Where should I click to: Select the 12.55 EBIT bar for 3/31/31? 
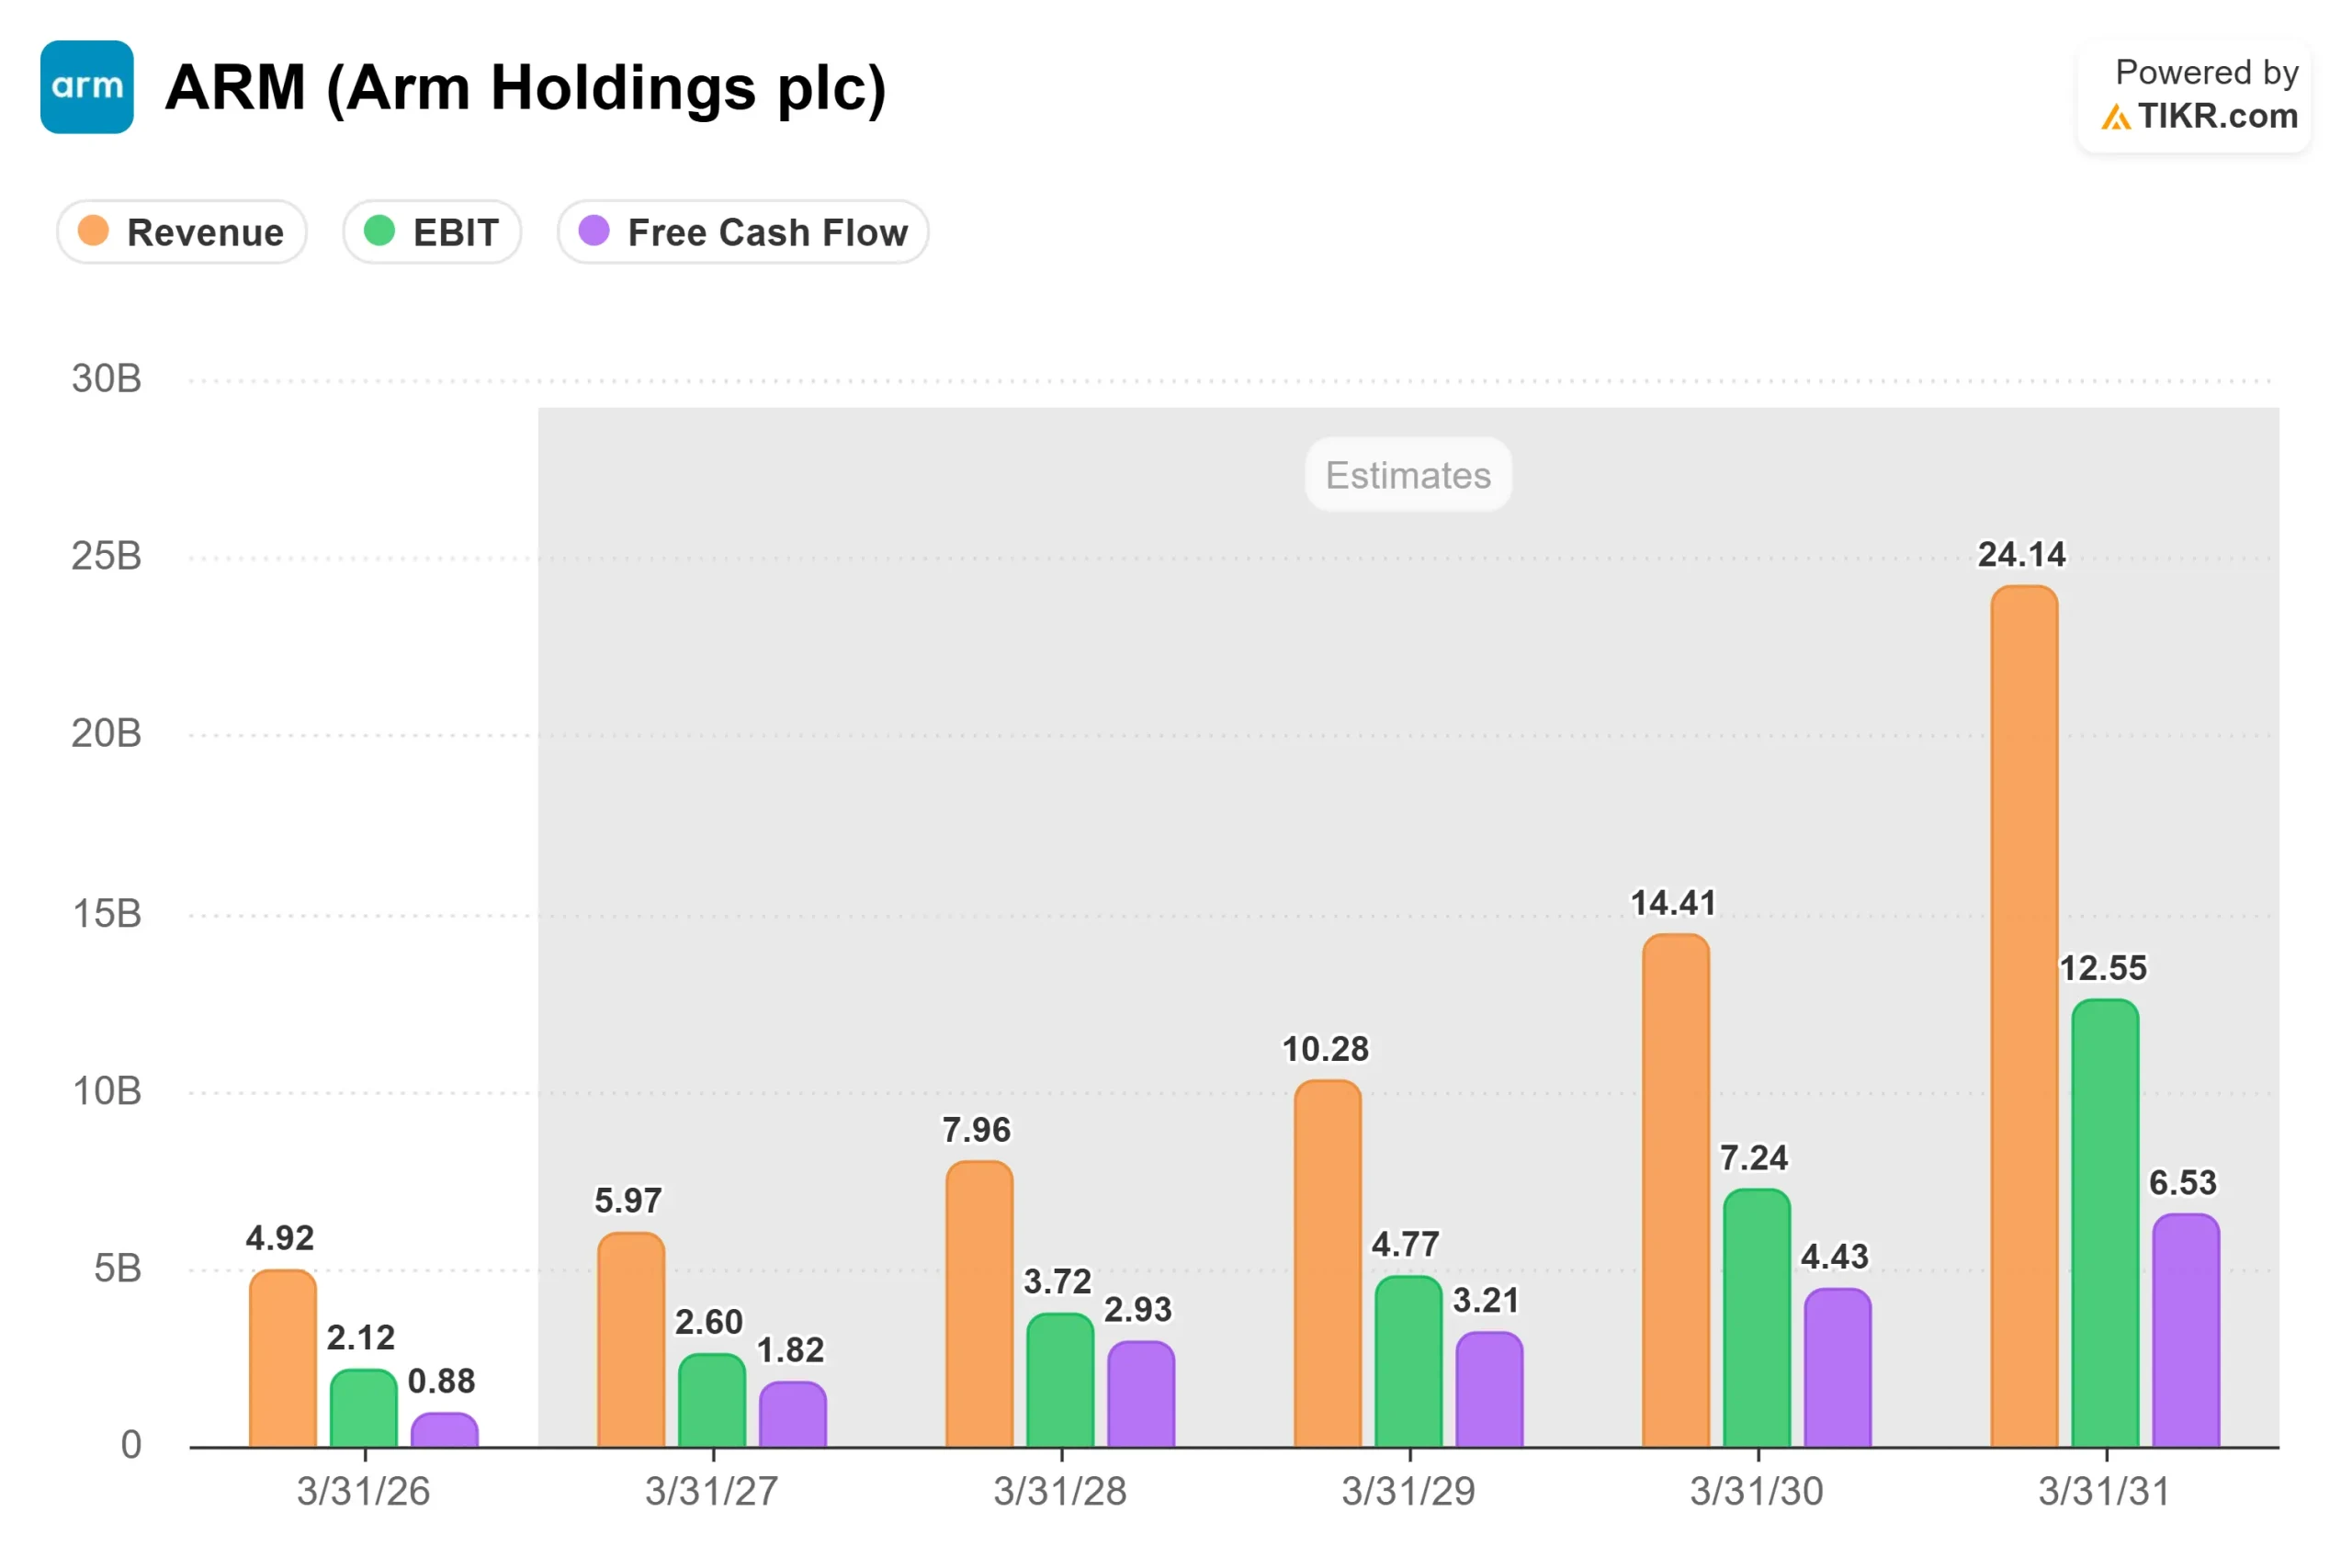2105,1223
